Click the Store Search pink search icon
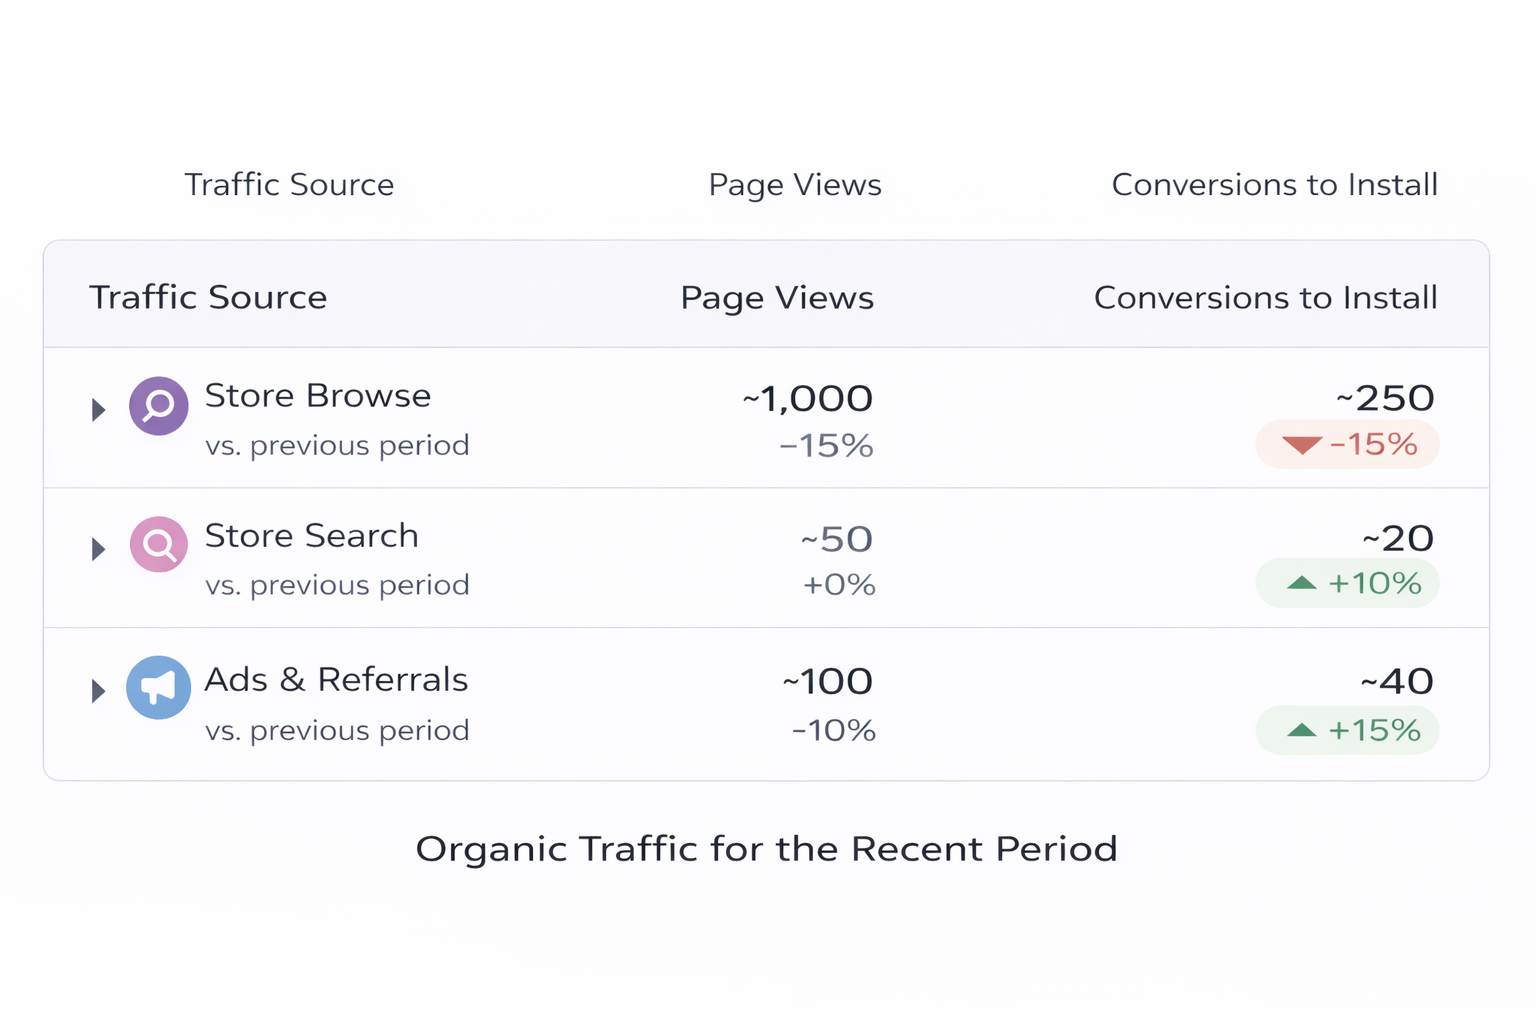This screenshot has height=1024, width=1536. pos(158,545)
